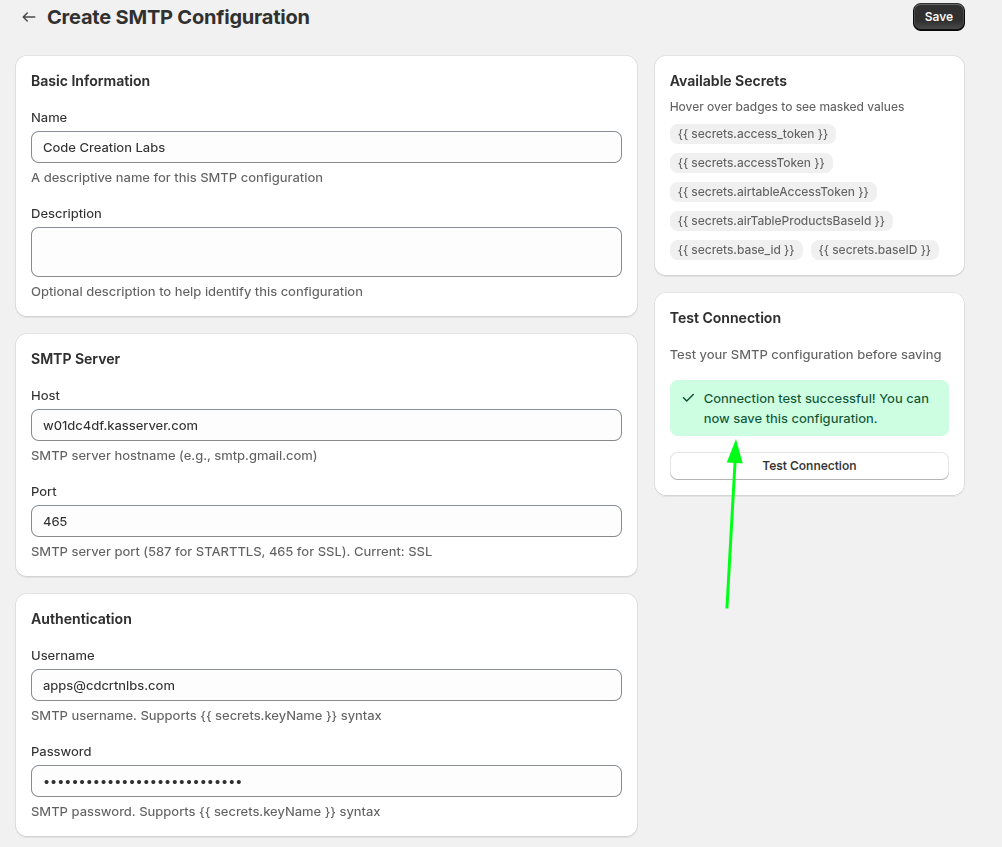Screen dimensions: 1002x847
Task: Click into the Description text area
Action: click(x=326, y=252)
